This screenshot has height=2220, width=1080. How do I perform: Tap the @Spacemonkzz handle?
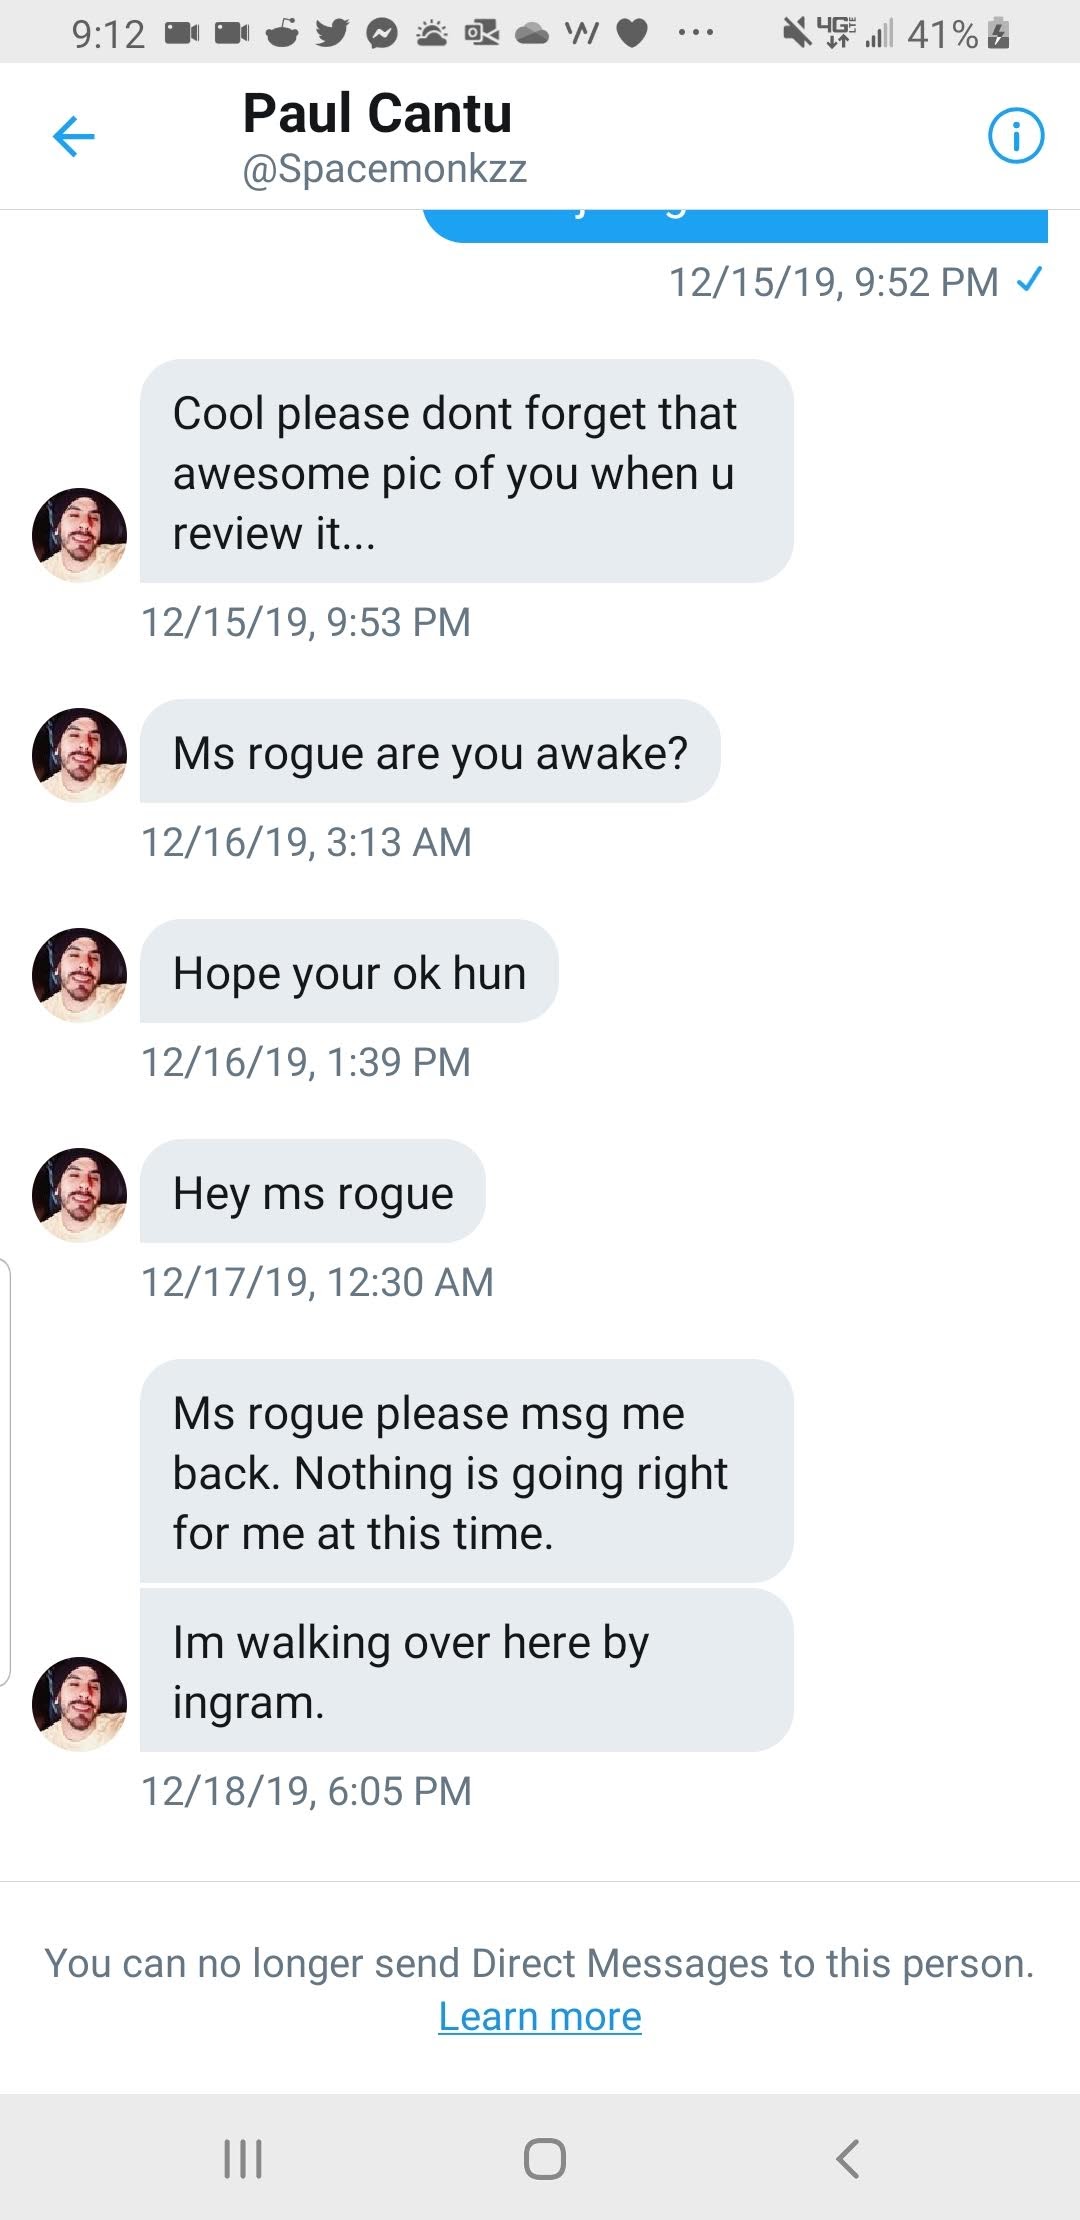(384, 169)
